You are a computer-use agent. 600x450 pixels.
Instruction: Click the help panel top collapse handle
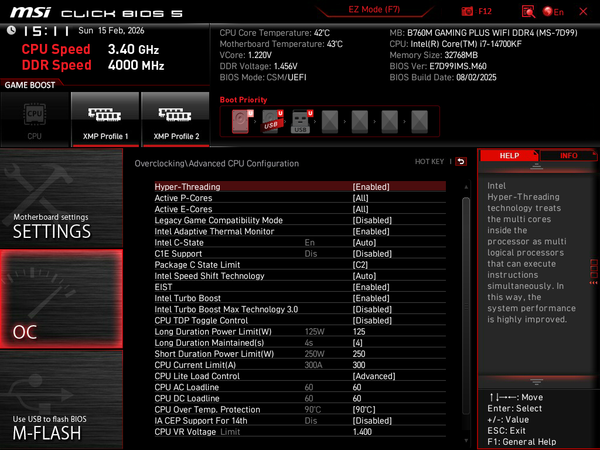(x=536, y=166)
